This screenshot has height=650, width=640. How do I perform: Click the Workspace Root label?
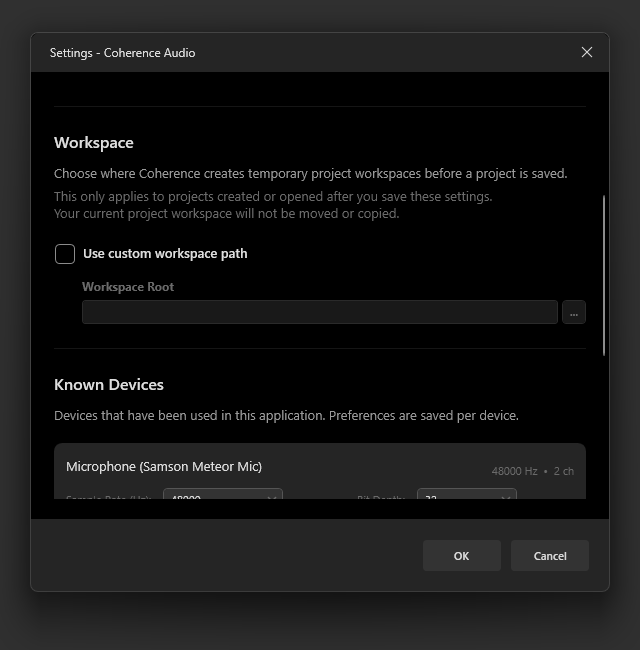click(x=128, y=287)
